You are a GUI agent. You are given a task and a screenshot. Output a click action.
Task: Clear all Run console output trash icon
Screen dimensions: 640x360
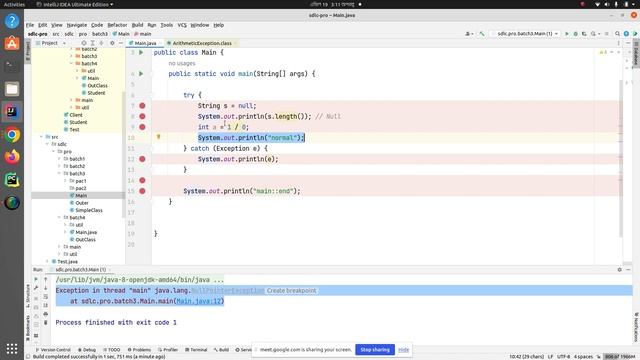pos(46,322)
